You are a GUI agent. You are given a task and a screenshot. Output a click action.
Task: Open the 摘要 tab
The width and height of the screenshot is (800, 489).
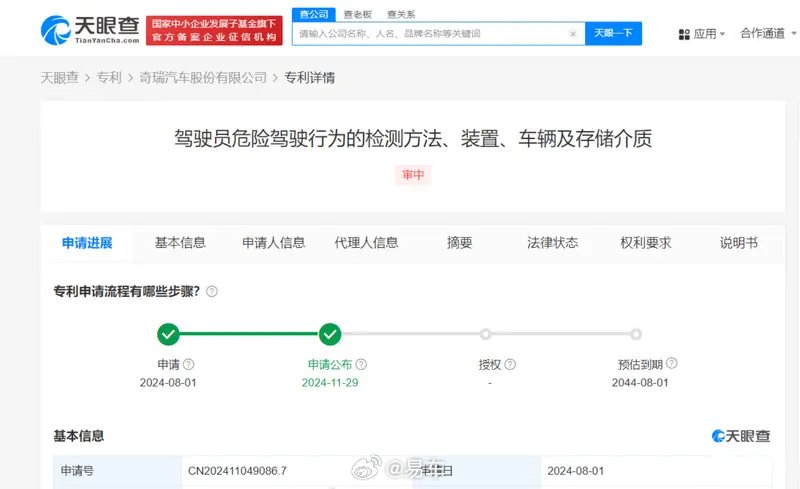[x=460, y=243]
